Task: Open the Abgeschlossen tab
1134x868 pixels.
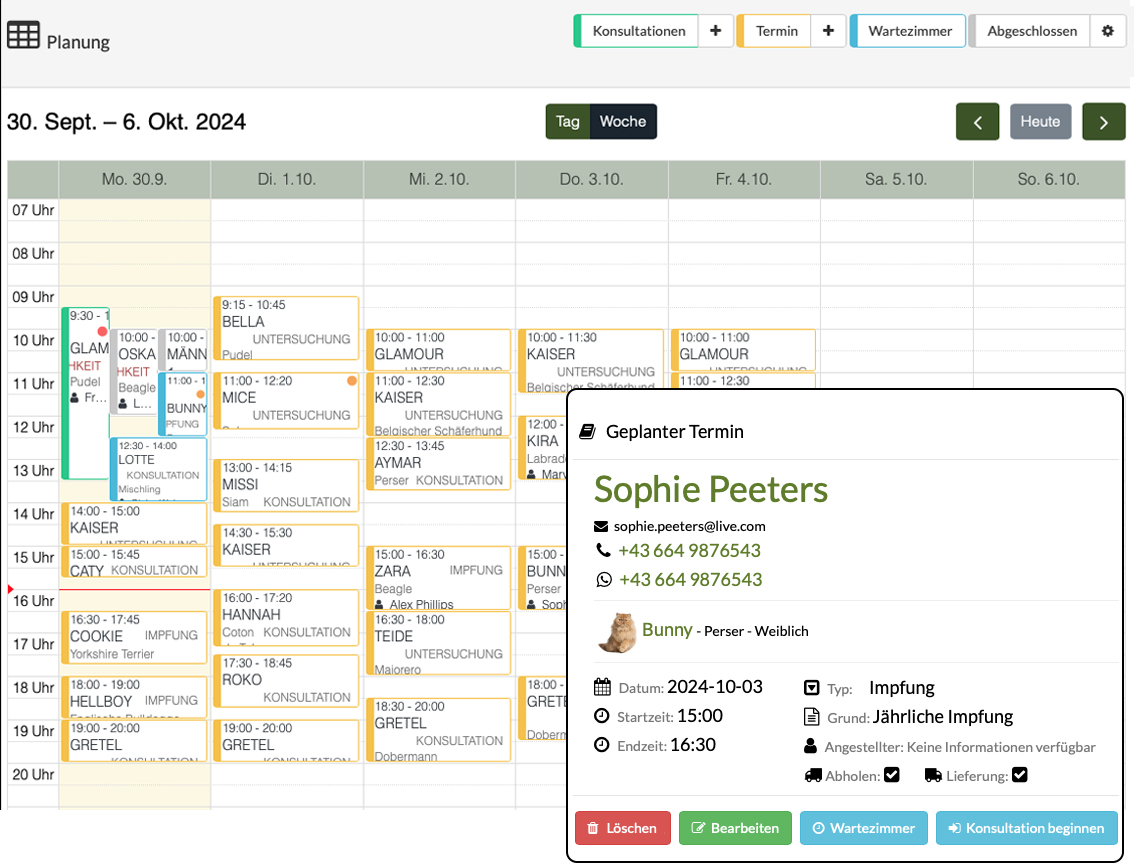Action: pos(1031,31)
